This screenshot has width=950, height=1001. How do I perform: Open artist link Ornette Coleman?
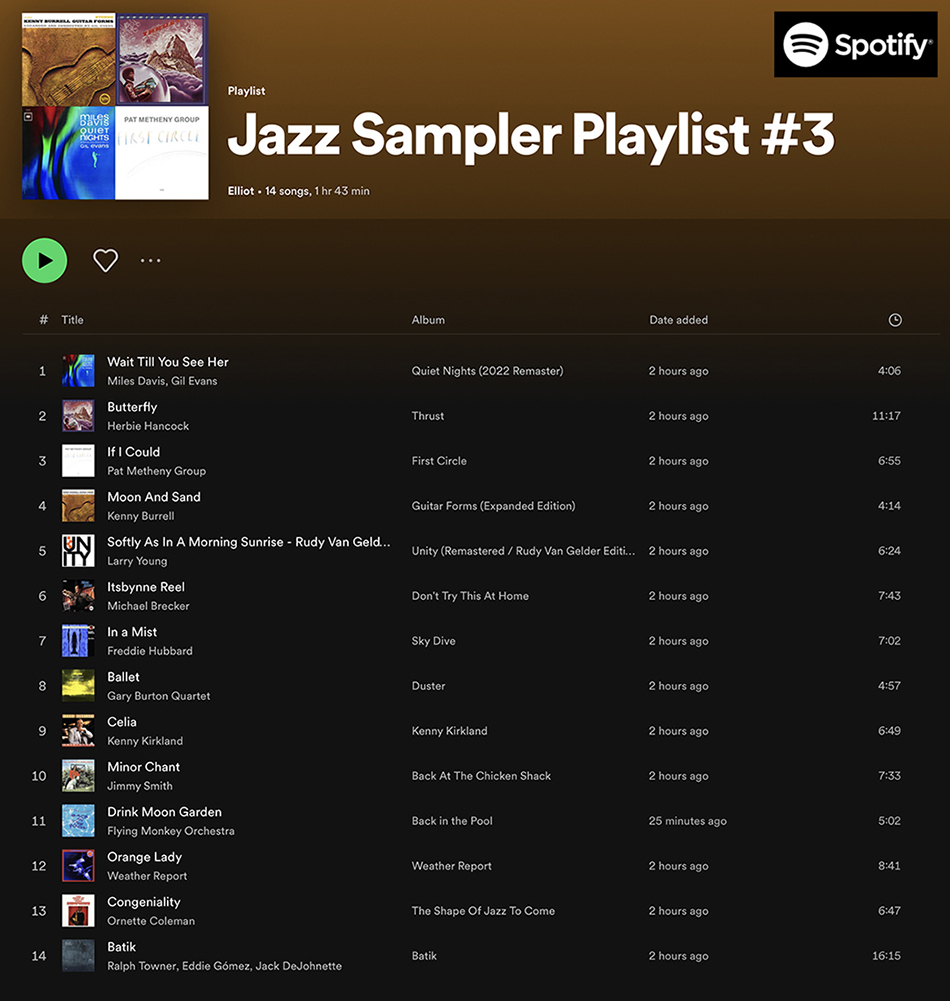[x=151, y=921]
